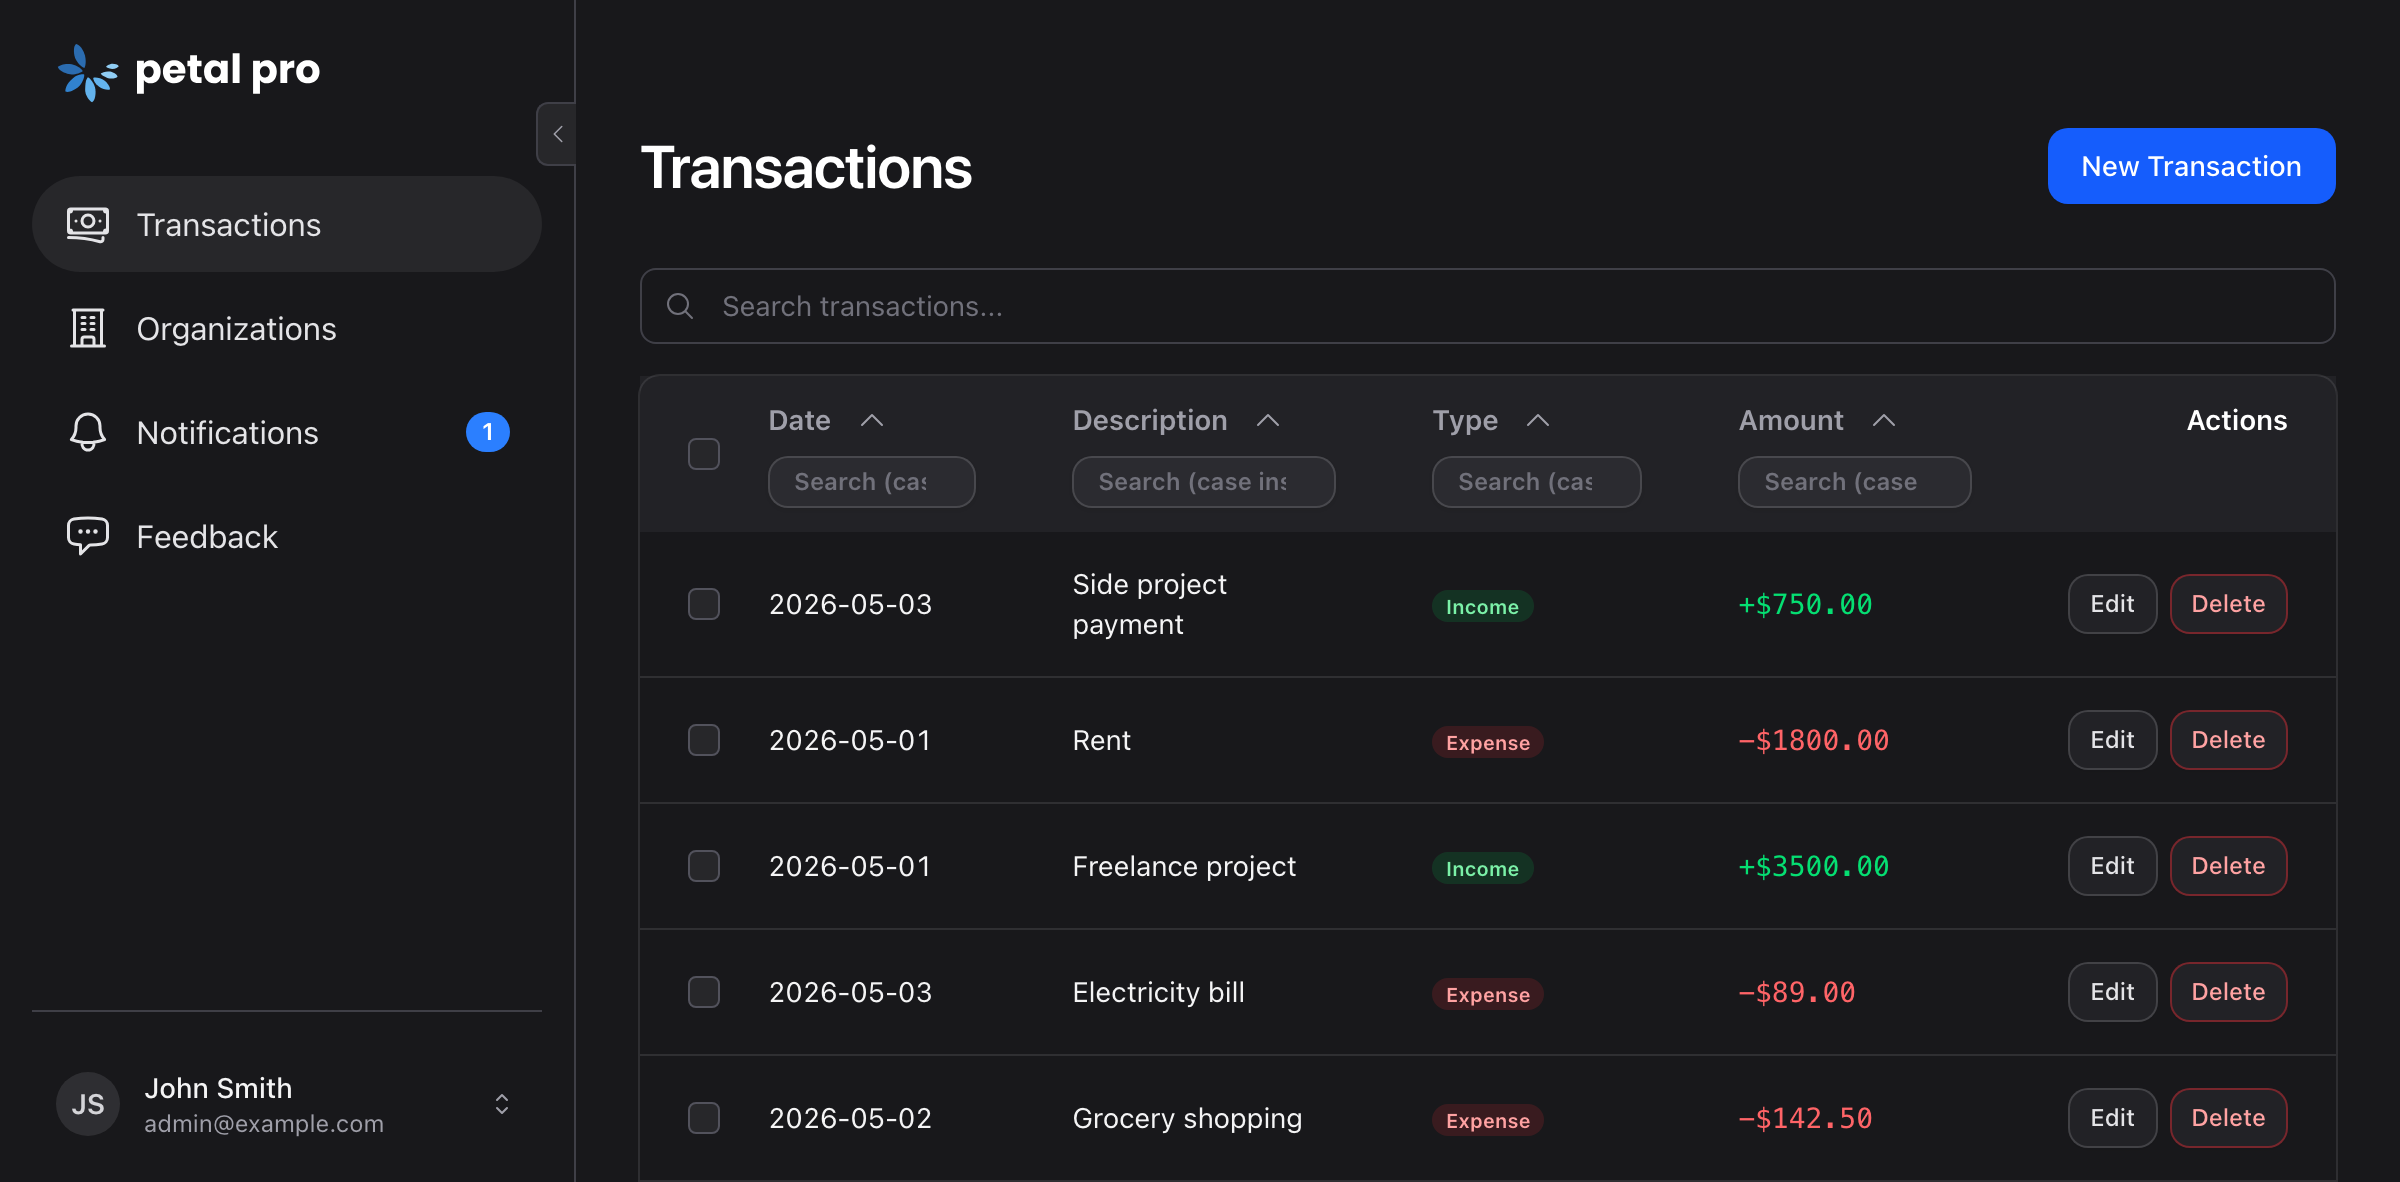Click the Grocery shopping description cell

coord(1187,1118)
